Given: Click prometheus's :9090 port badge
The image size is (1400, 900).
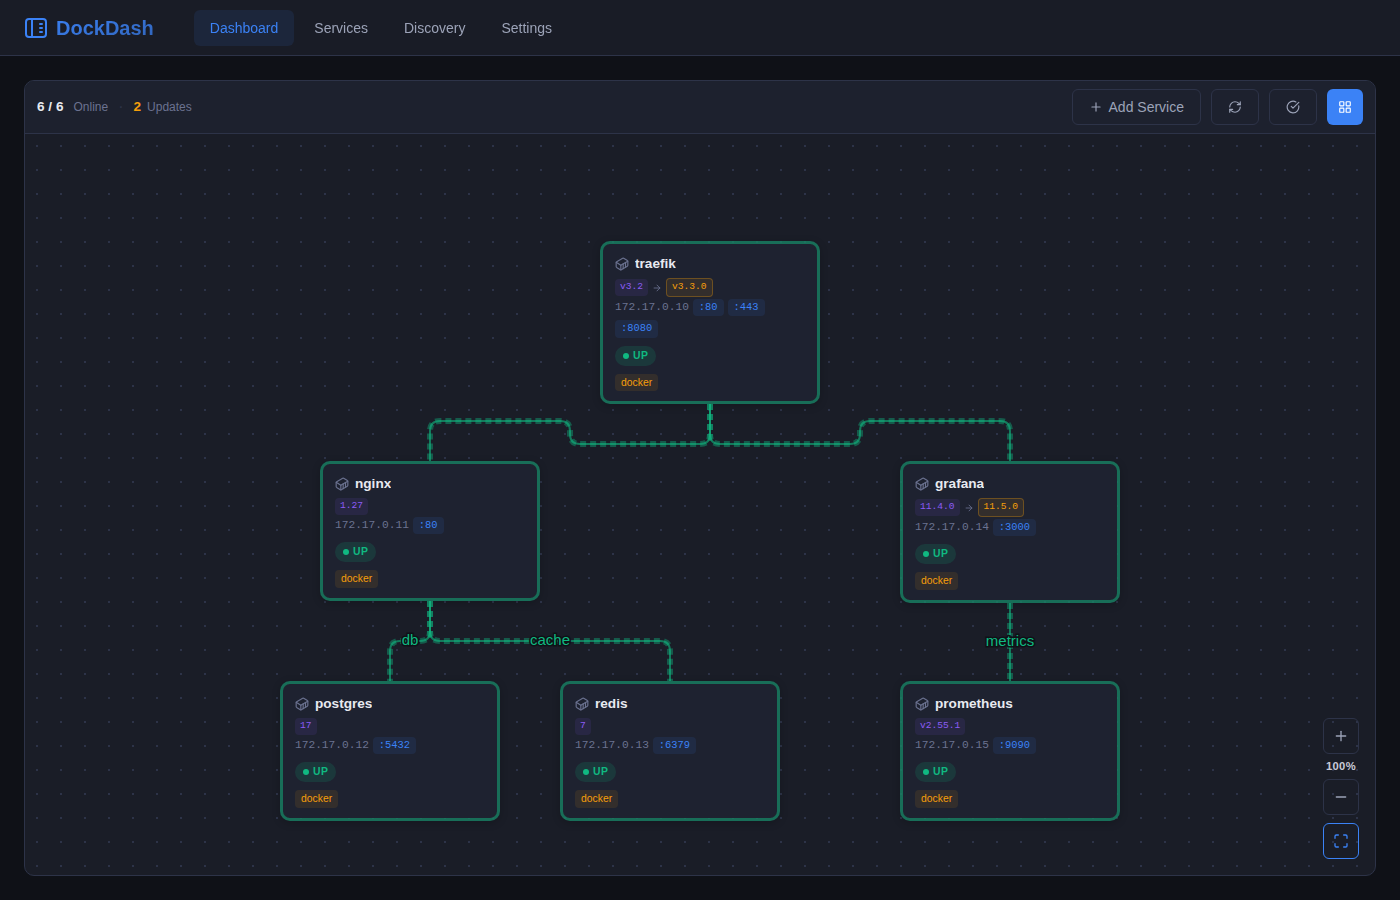Looking at the screenshot, I should click(x=1014, y=745).
